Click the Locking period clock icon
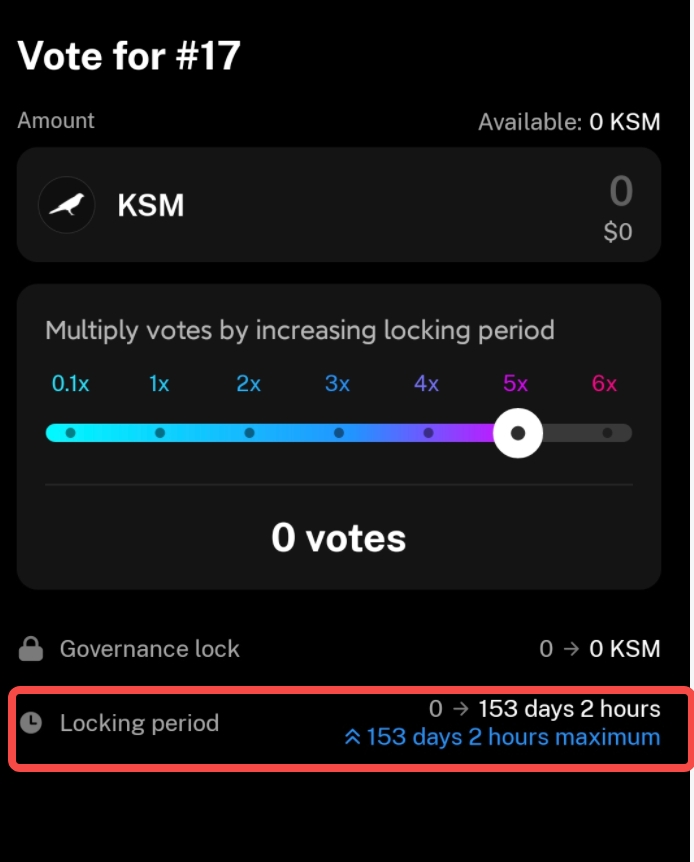This screenshot has width=694, height=862. point(31,723)
